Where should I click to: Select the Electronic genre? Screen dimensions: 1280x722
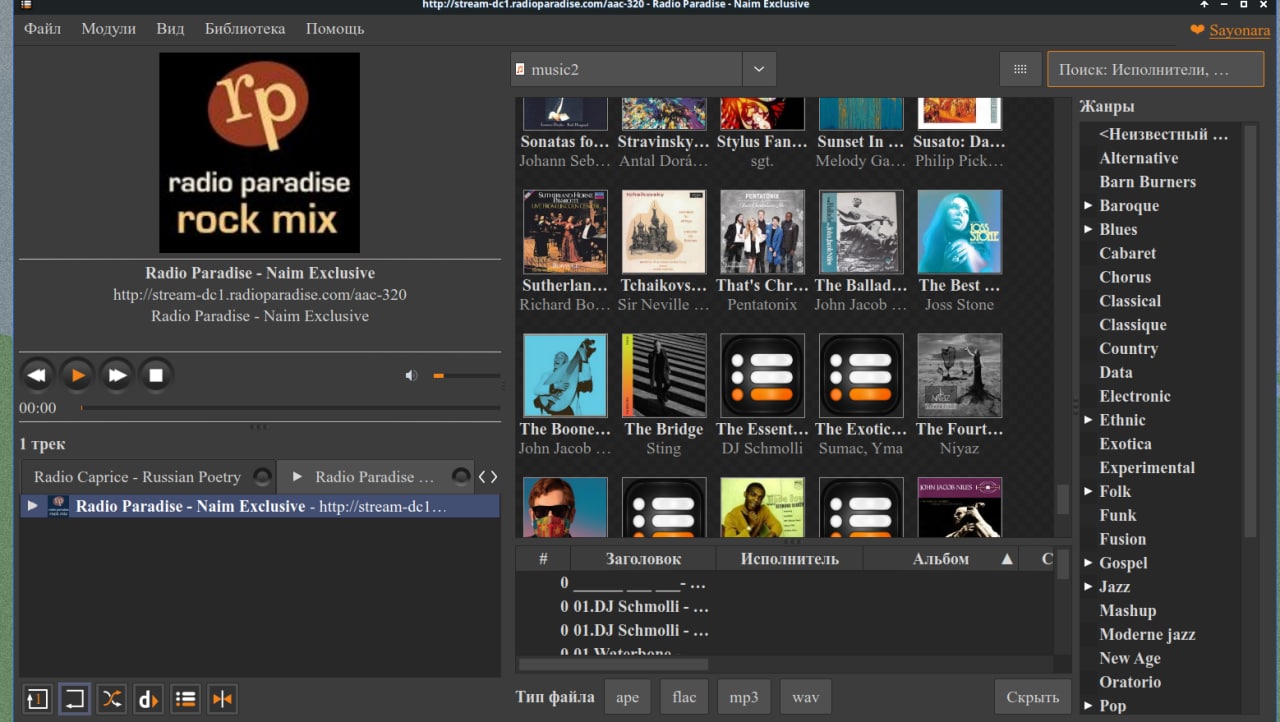1135,396
